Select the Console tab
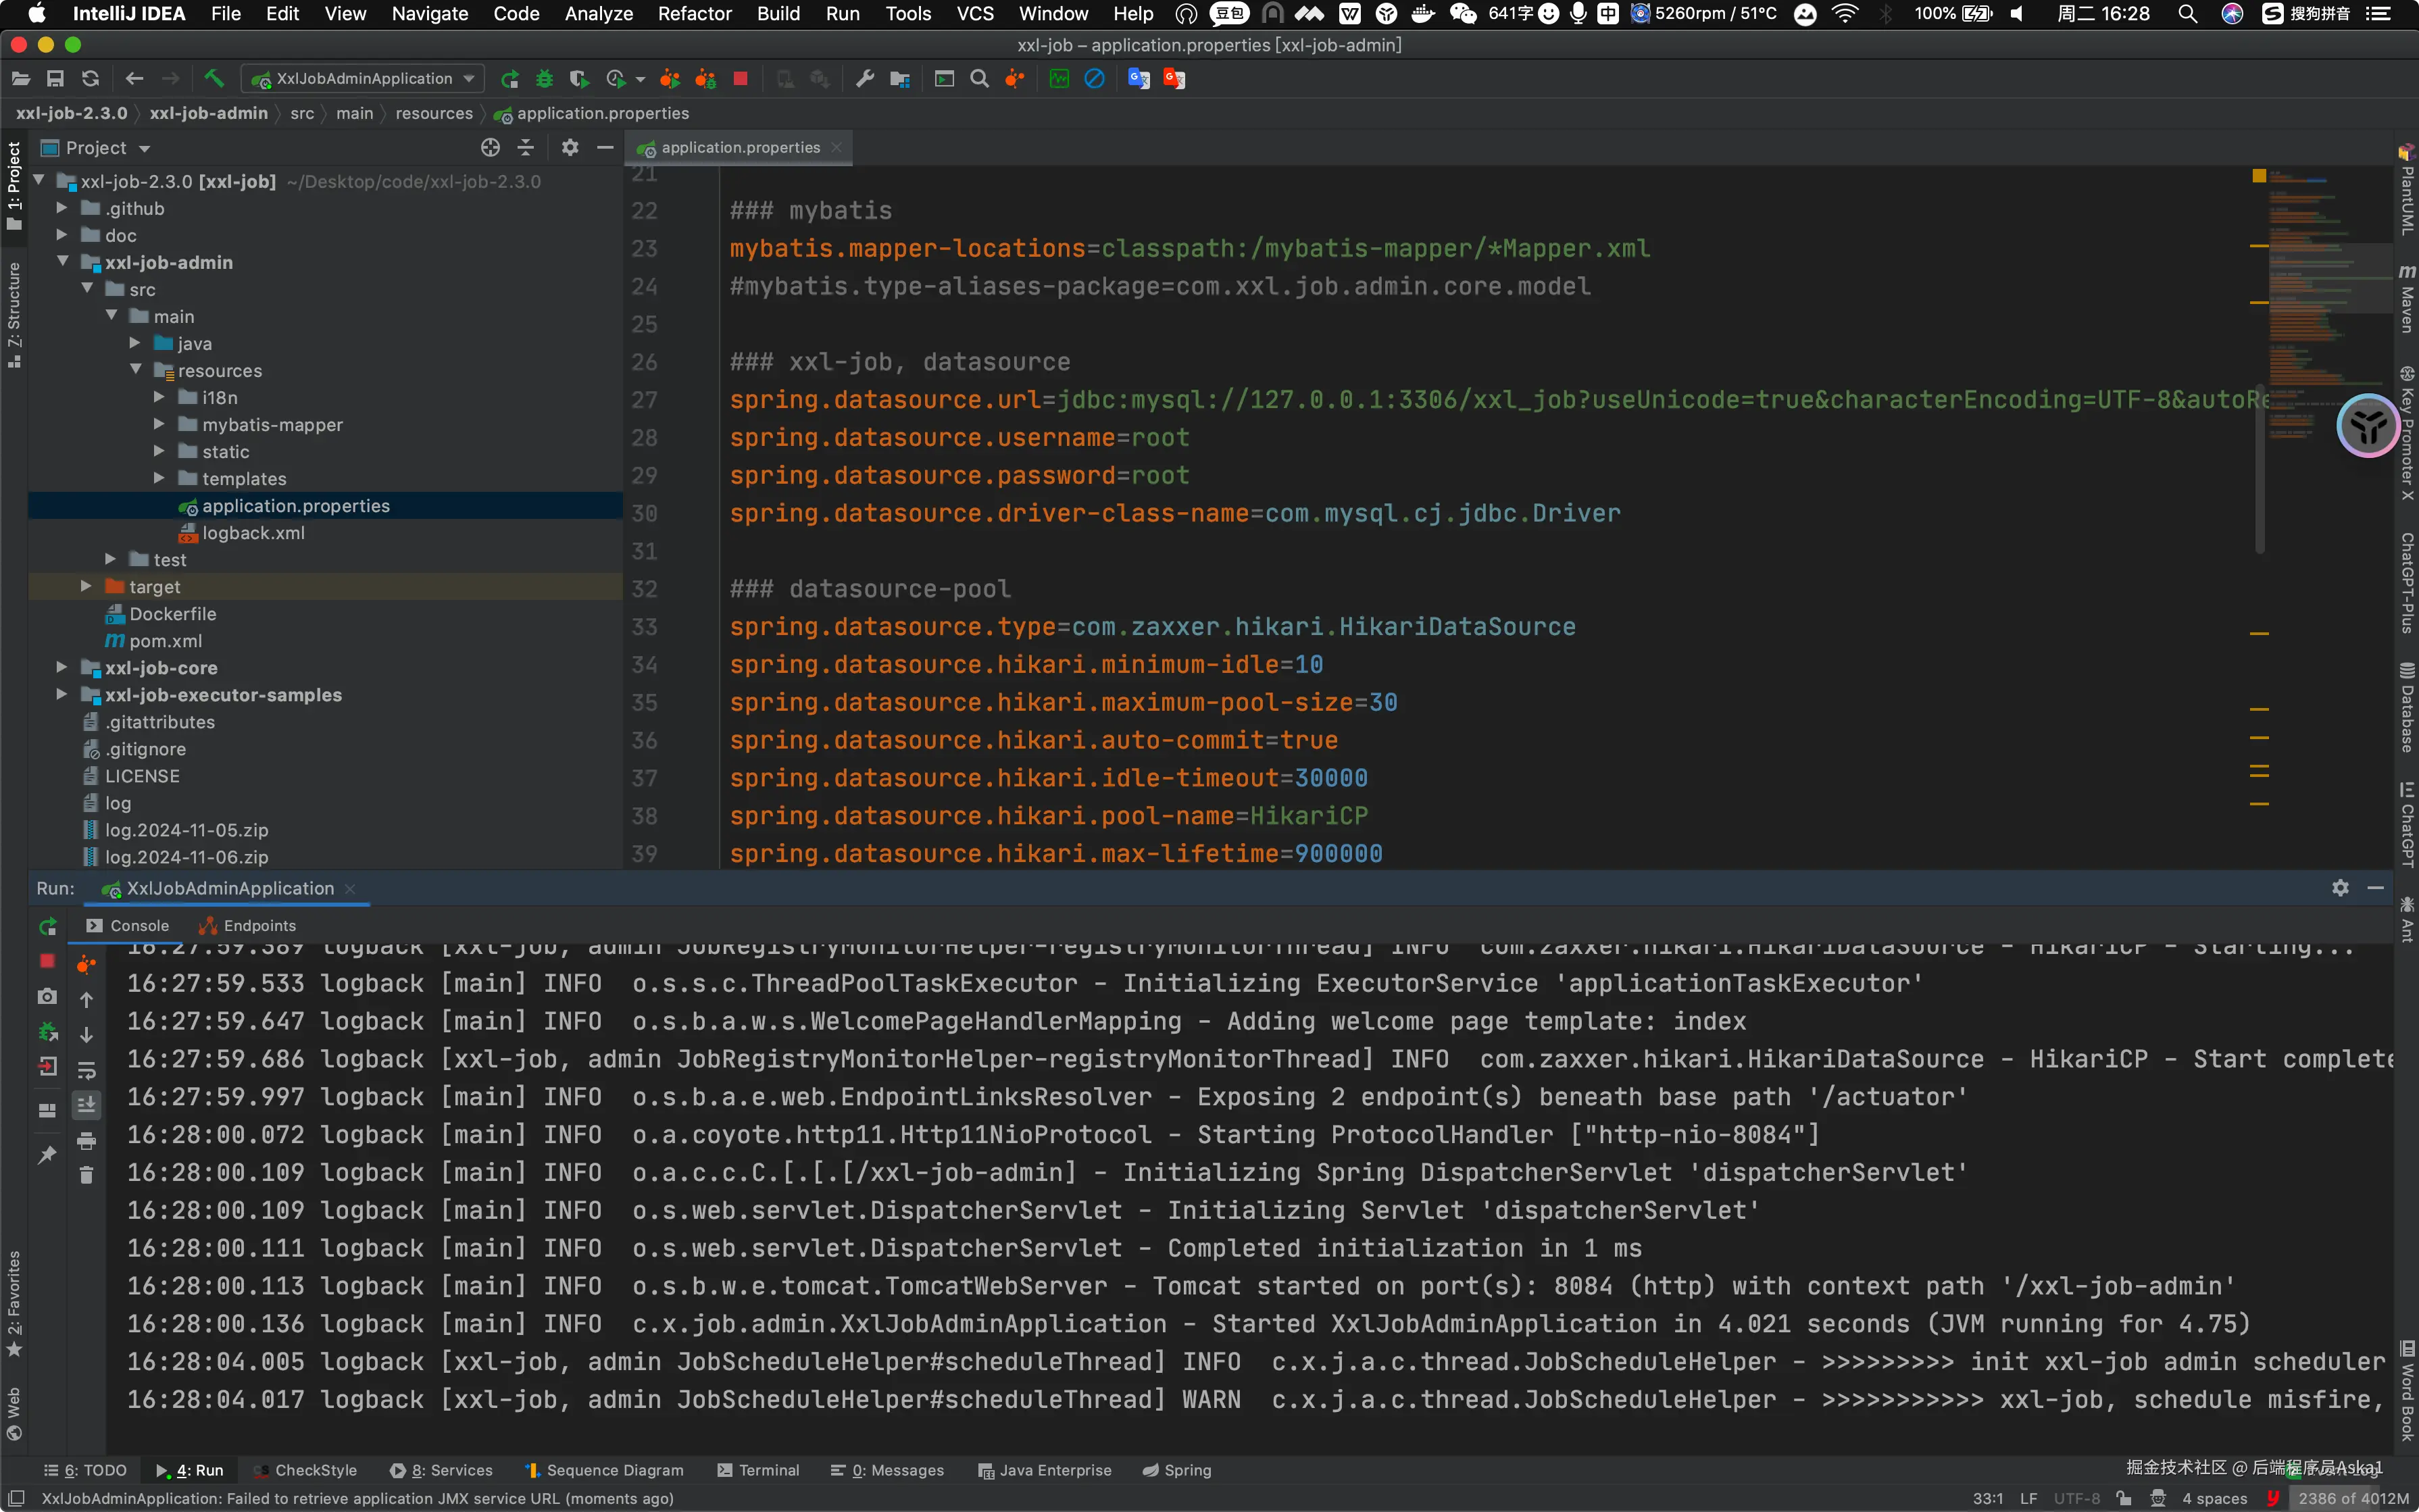The image size is (2419, 1512). click(127, 926)
